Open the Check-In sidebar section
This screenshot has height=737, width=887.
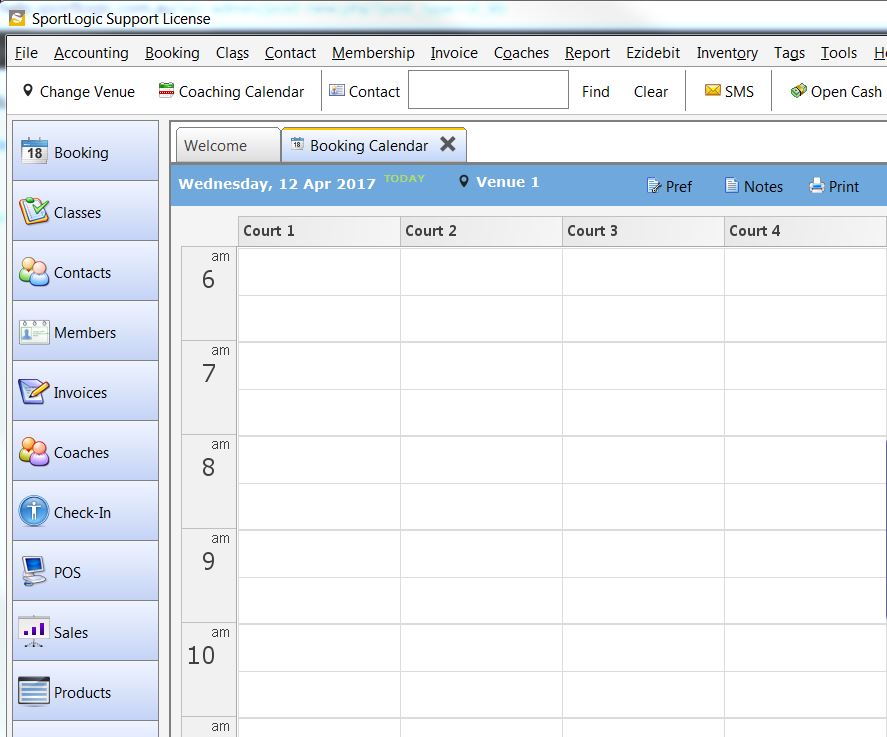85,511
